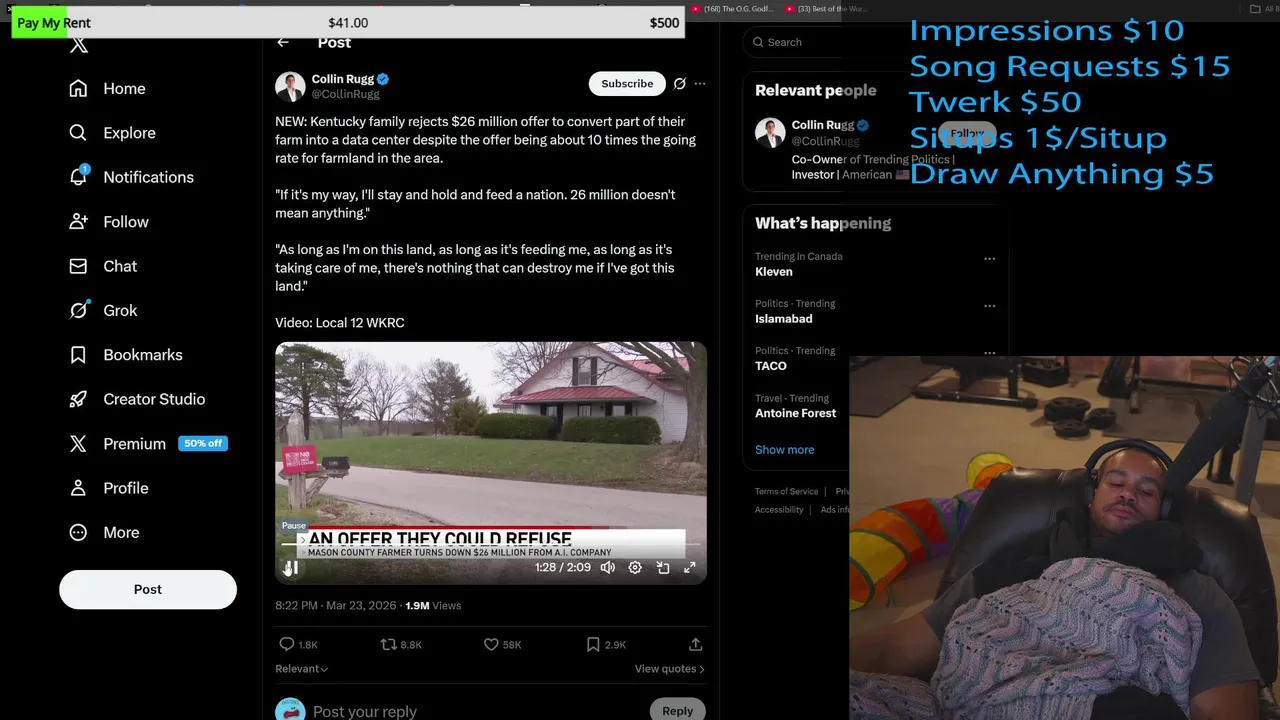Open Follow in the sidebar
Image resolution: width=1280 pixels, height=720 pixels.
[108, 222]
